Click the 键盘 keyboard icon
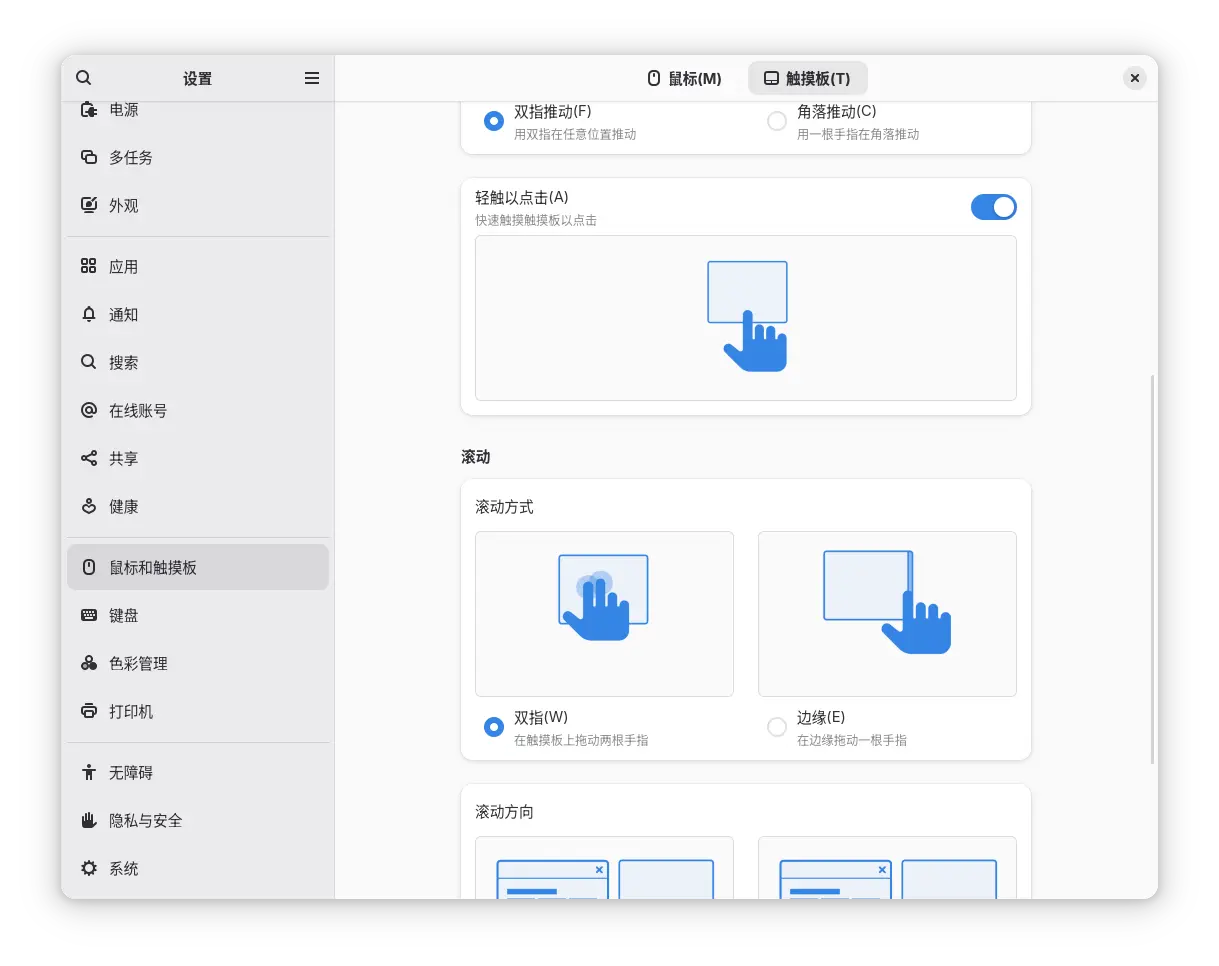 (89, 616)
